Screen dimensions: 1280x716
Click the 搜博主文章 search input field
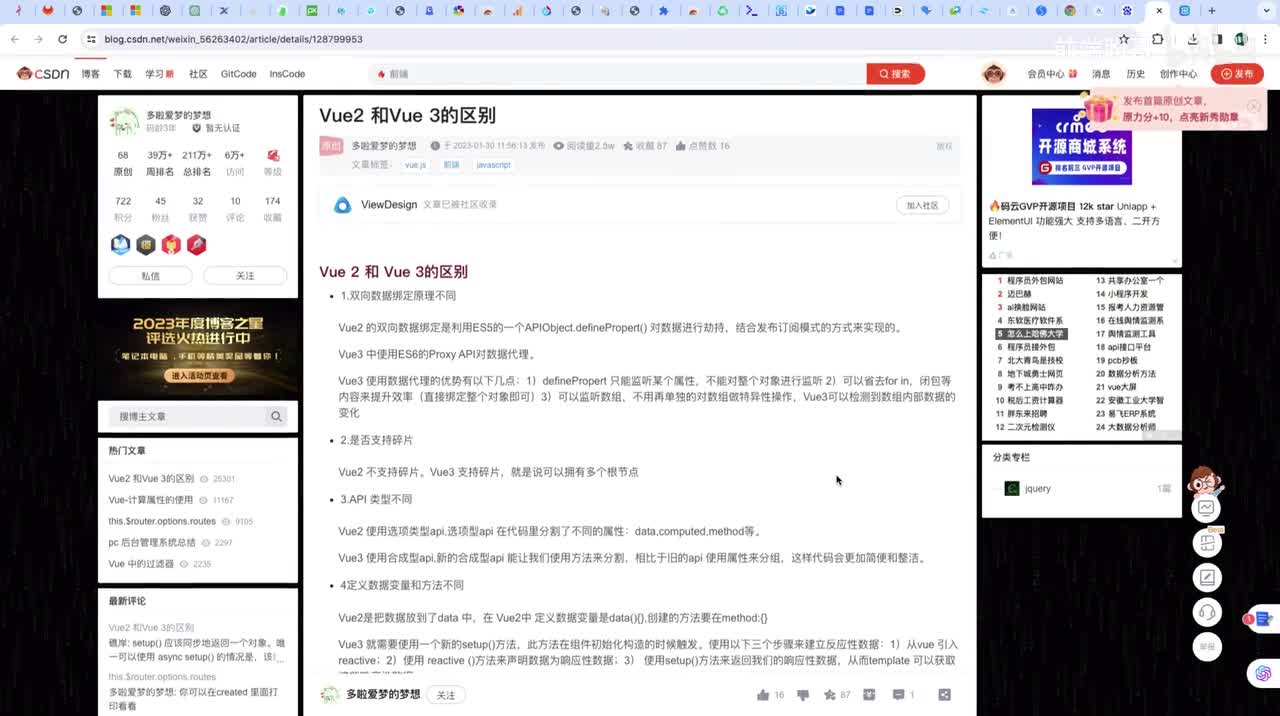pyautogui.click(x=188, y=417)
